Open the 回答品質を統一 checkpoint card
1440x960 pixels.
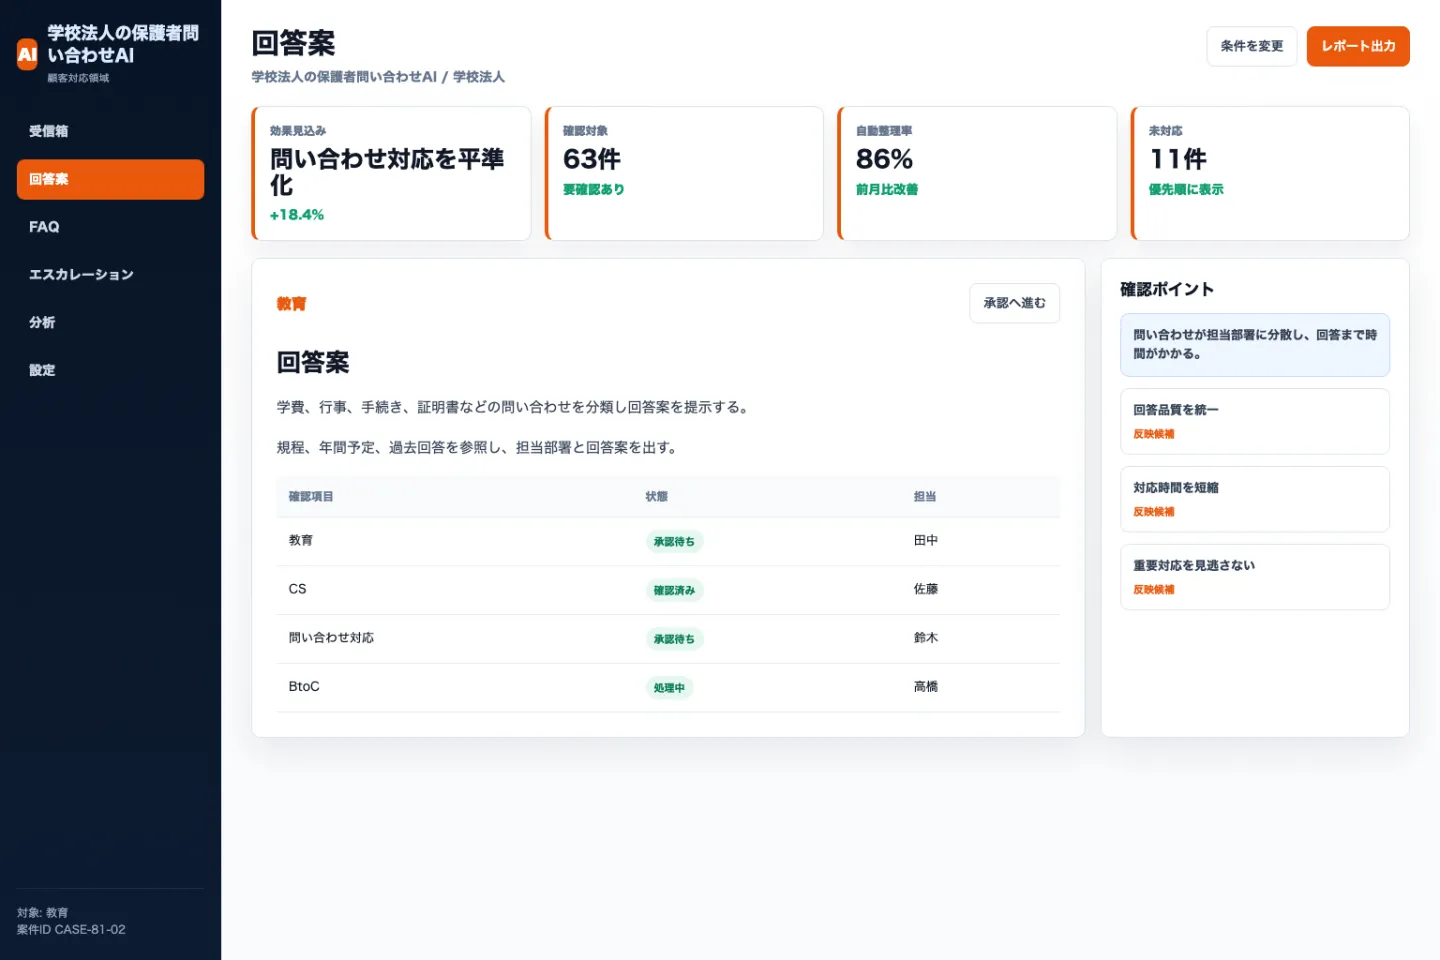[x=1255, y=422]
